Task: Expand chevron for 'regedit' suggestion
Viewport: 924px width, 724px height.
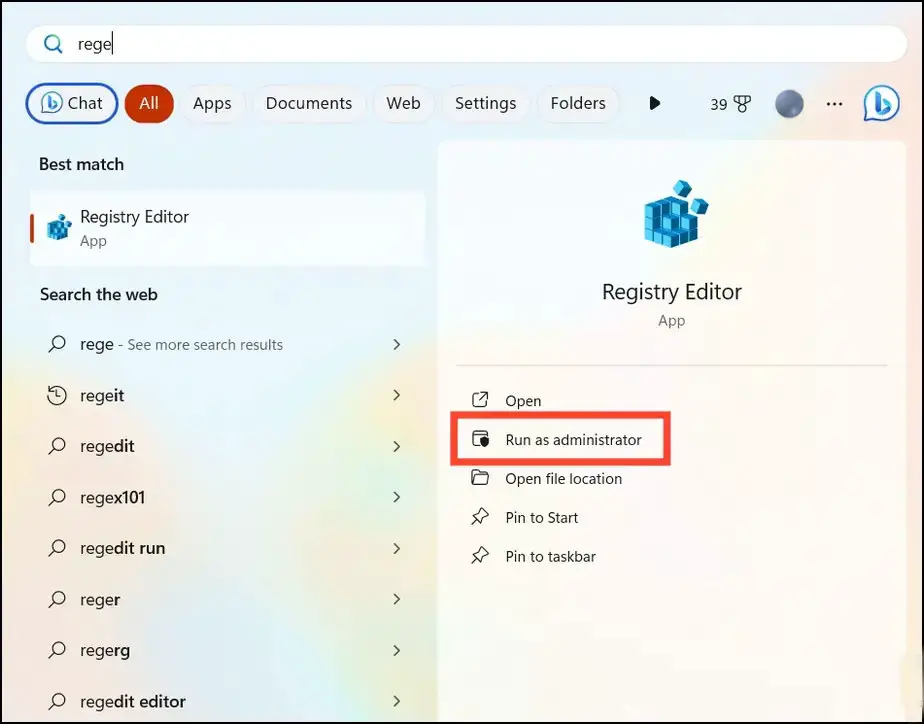Action: click(x=397, y=447)
